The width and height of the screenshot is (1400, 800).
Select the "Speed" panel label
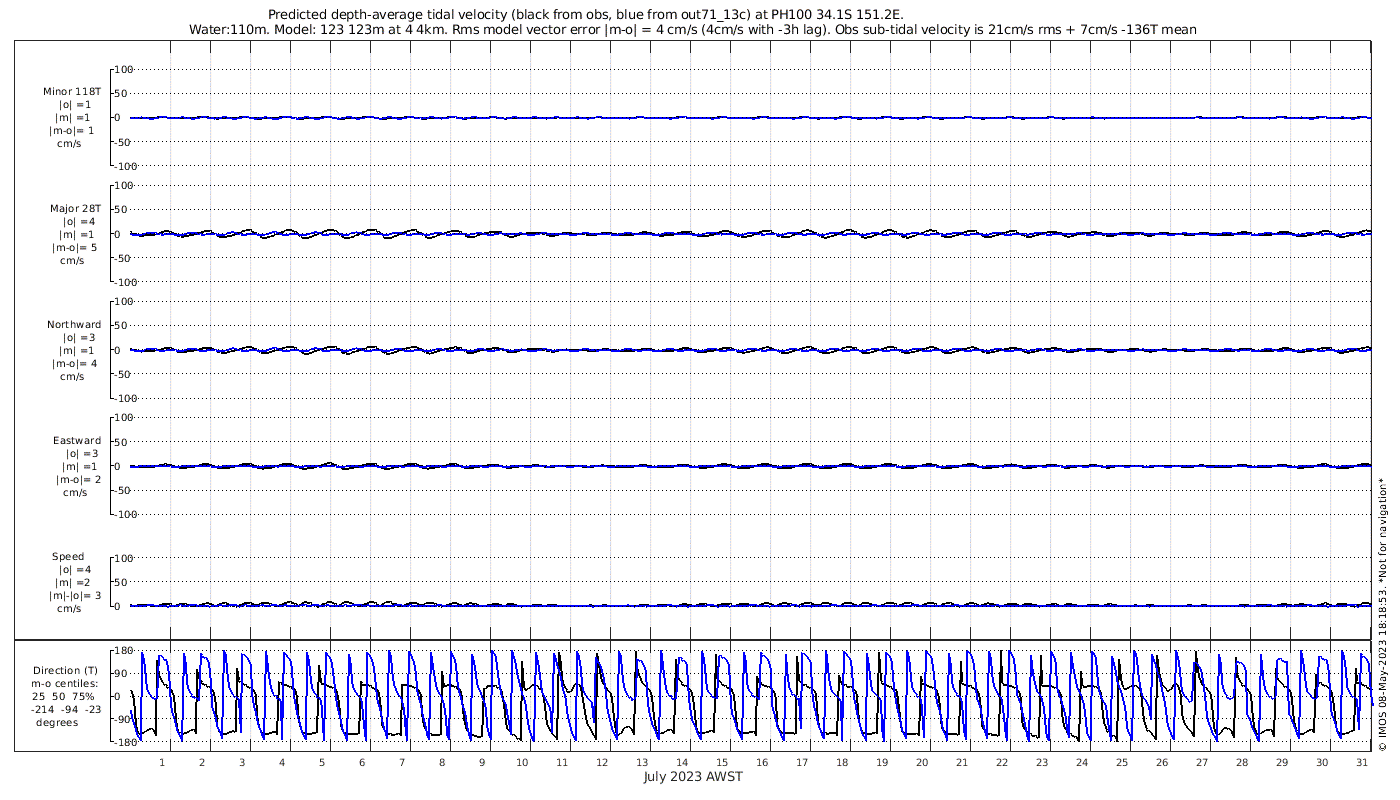tap(69, 556)
